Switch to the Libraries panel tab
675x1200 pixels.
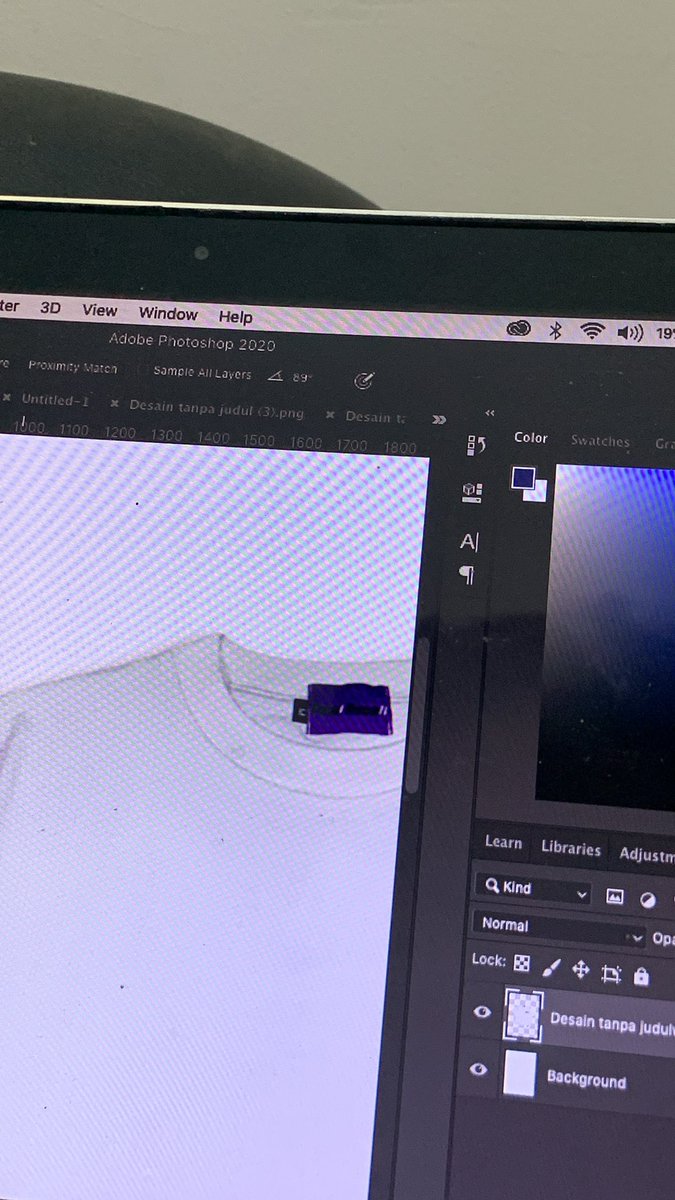click(571, 848)
